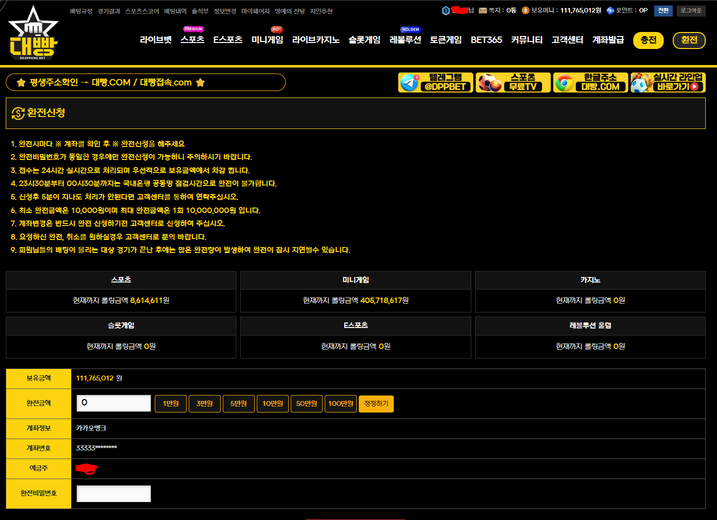The height and width of the screenshot is (520, 717).
Task: Open 라이브카지노 in the main navigation
Action: [316, 40]
